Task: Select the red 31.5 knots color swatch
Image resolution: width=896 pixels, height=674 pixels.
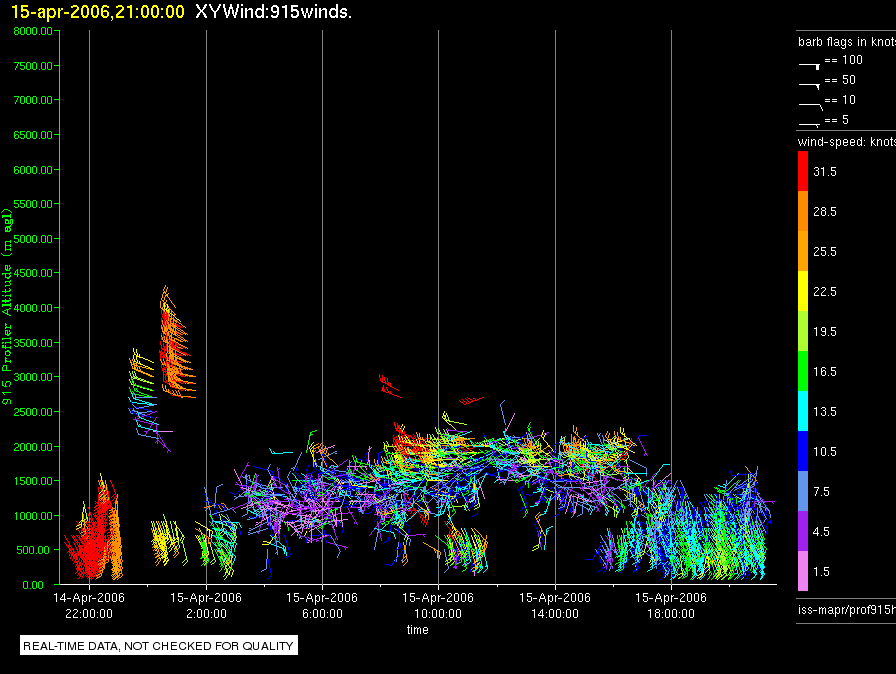Action: tap(803, 171)
